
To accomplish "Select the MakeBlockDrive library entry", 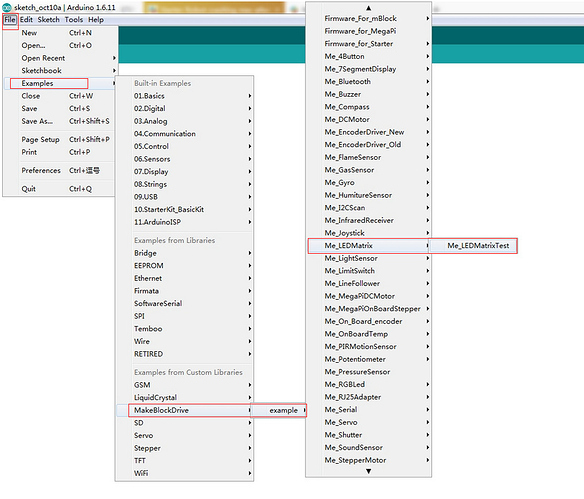I will point(185,410).
